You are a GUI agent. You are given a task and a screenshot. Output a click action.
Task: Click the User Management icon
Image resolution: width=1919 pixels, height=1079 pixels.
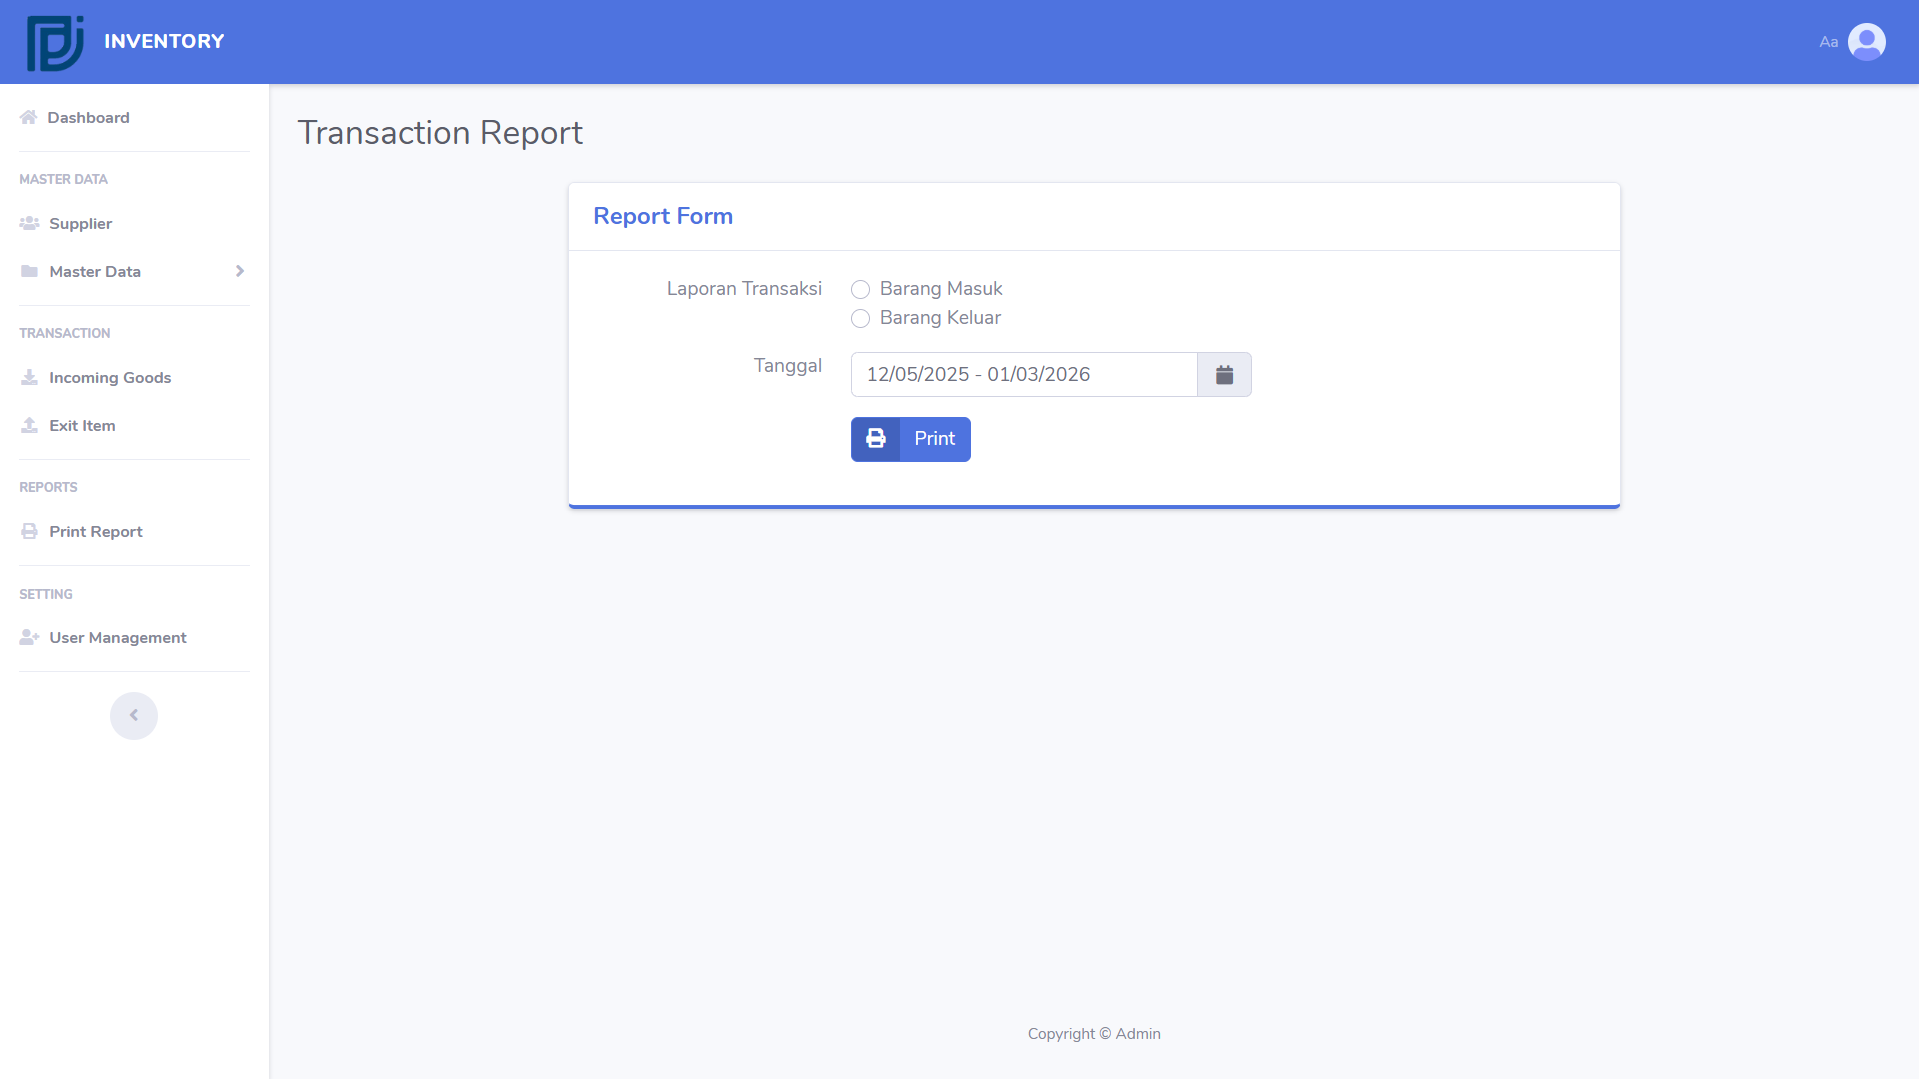[x=29, y=638]
